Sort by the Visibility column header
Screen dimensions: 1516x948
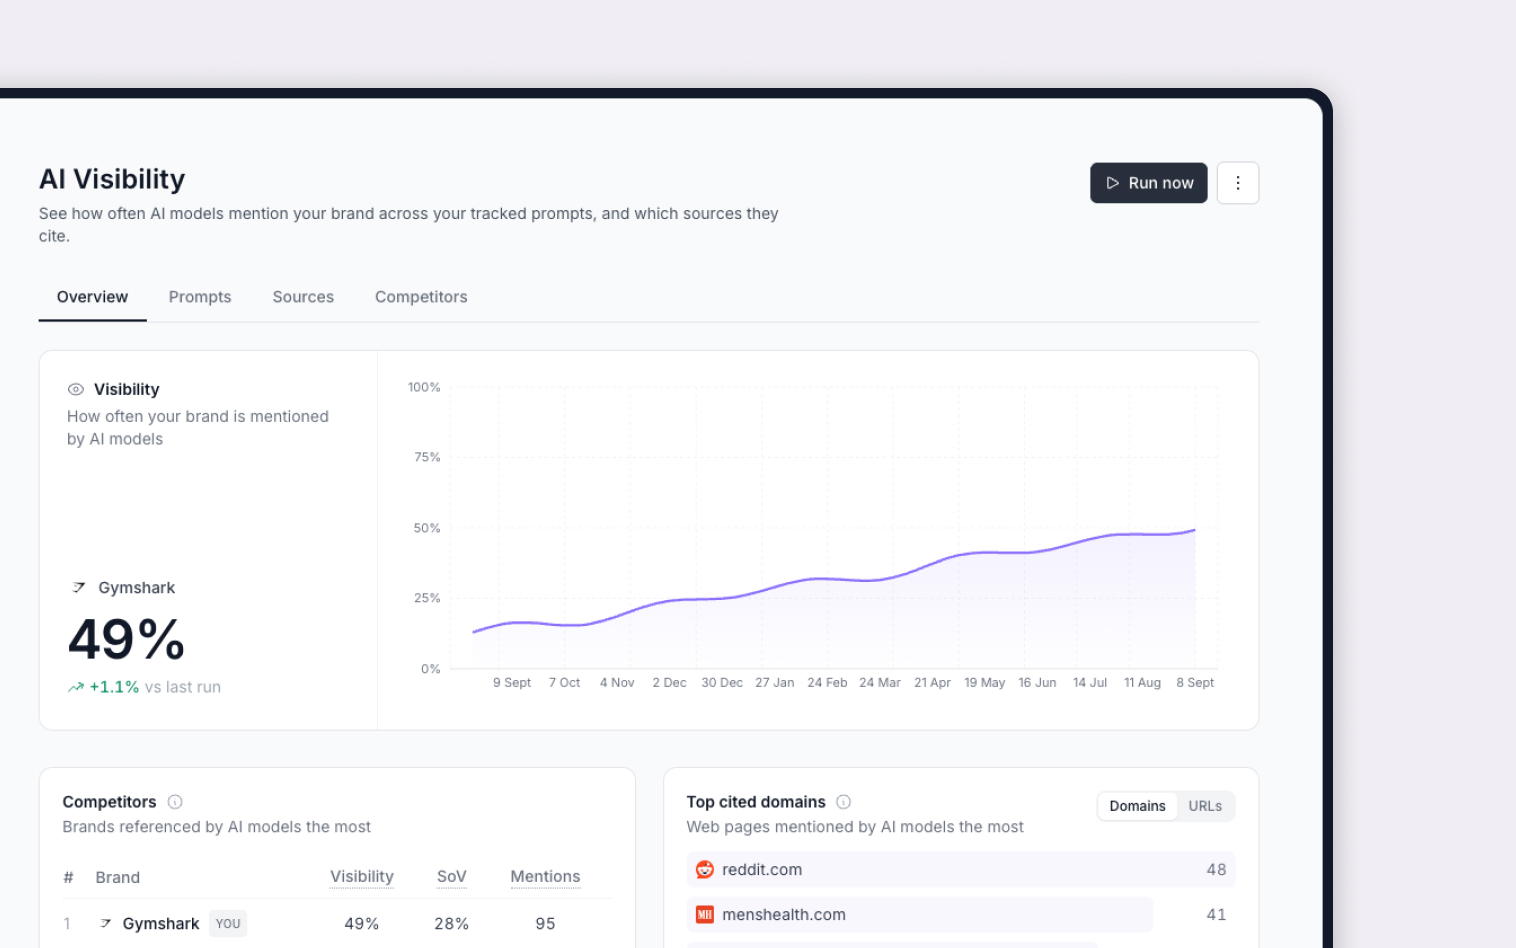coord(362,877)
